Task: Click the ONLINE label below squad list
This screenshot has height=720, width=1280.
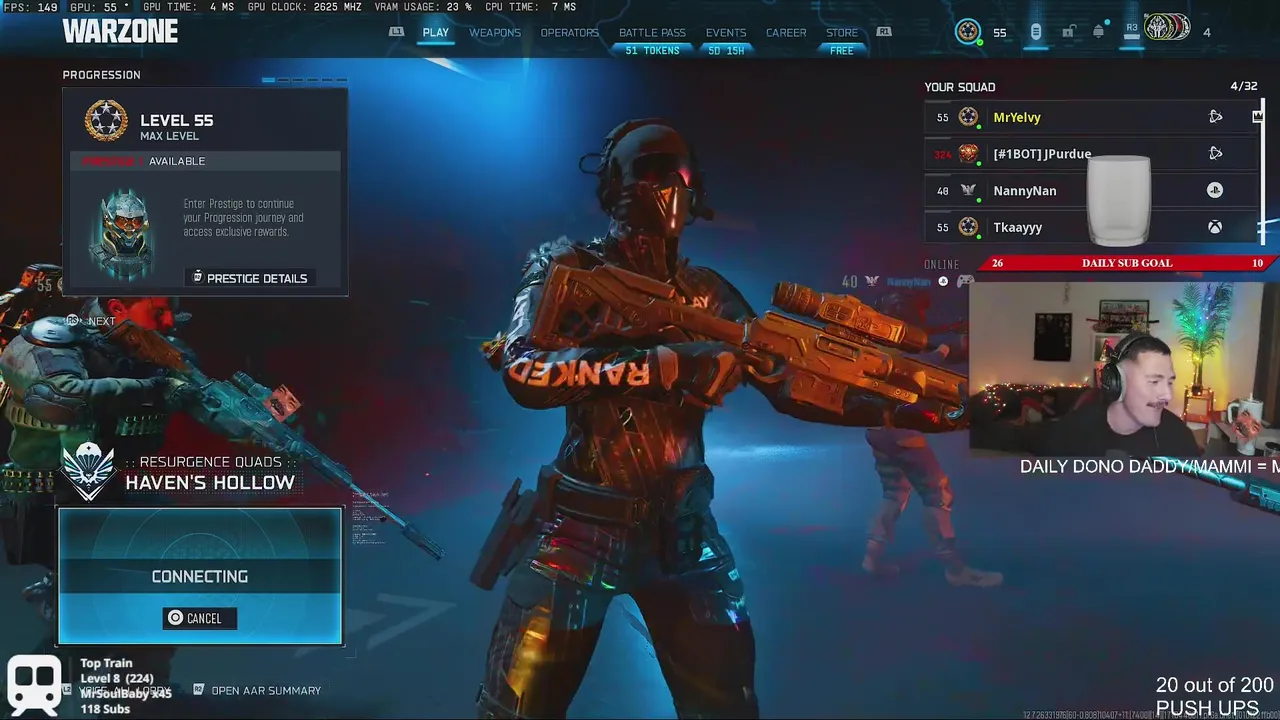Action: coord(941,264)
